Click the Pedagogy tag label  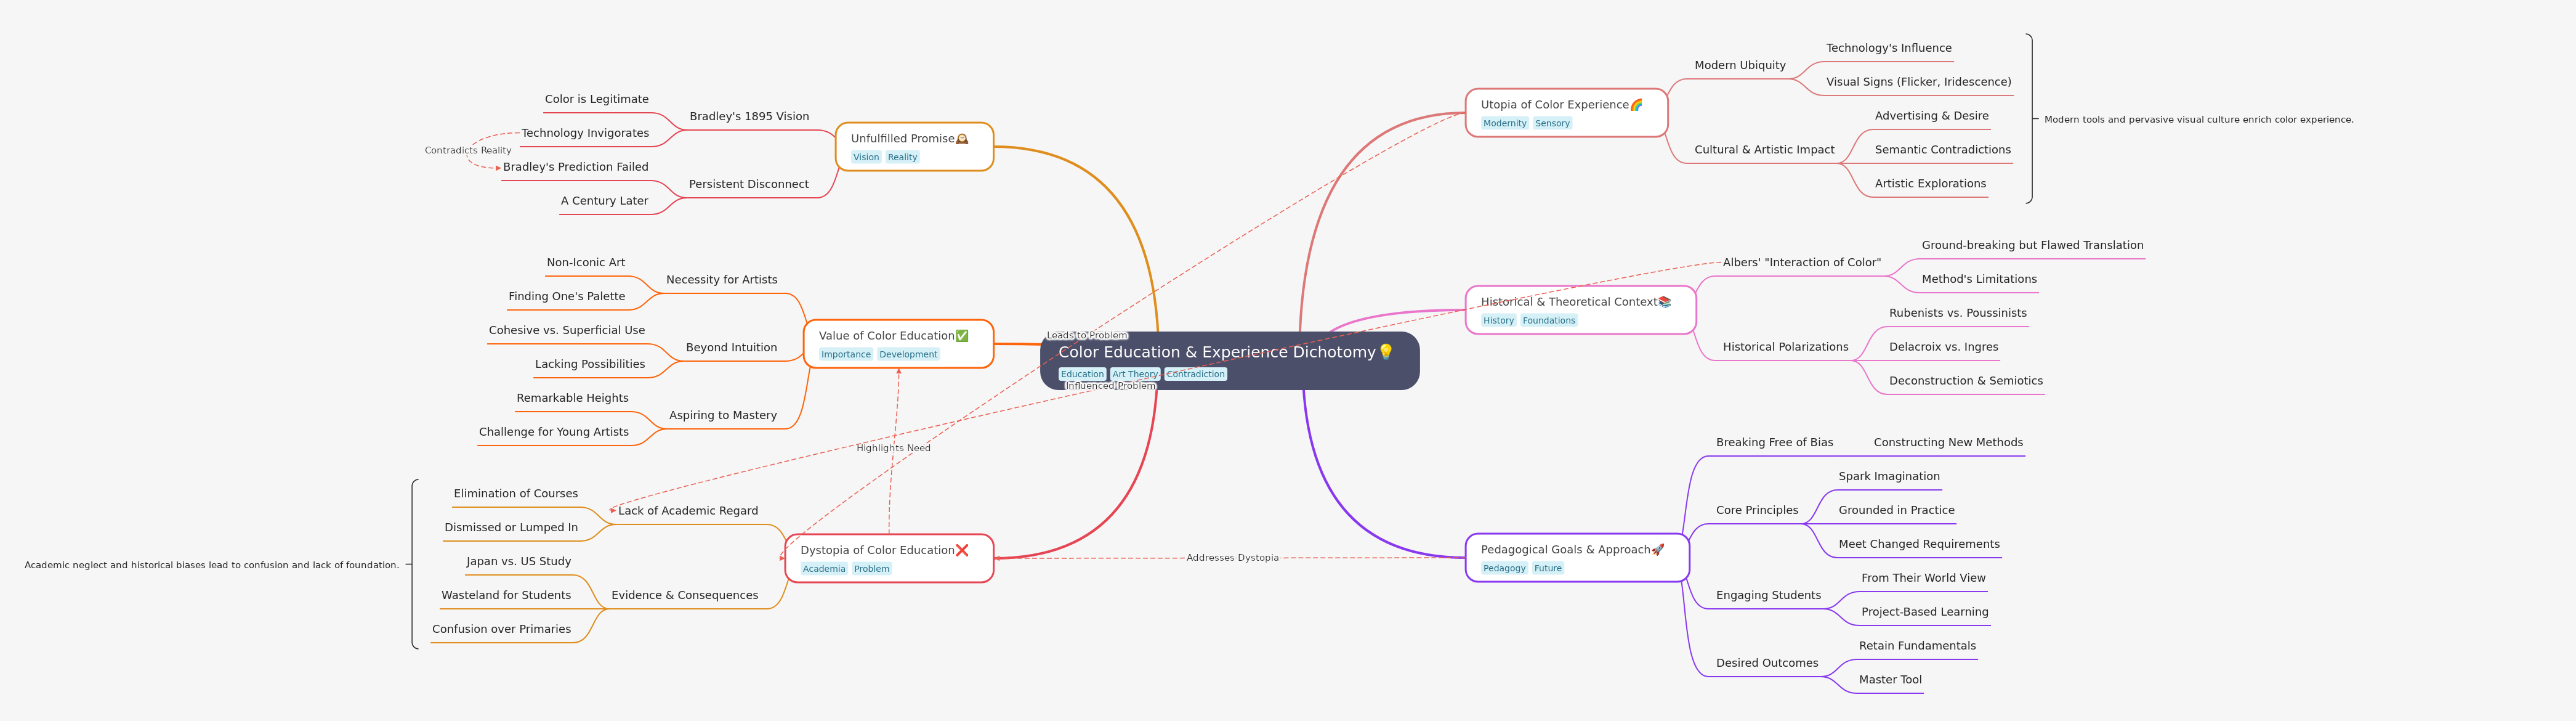click(1504, 569)
